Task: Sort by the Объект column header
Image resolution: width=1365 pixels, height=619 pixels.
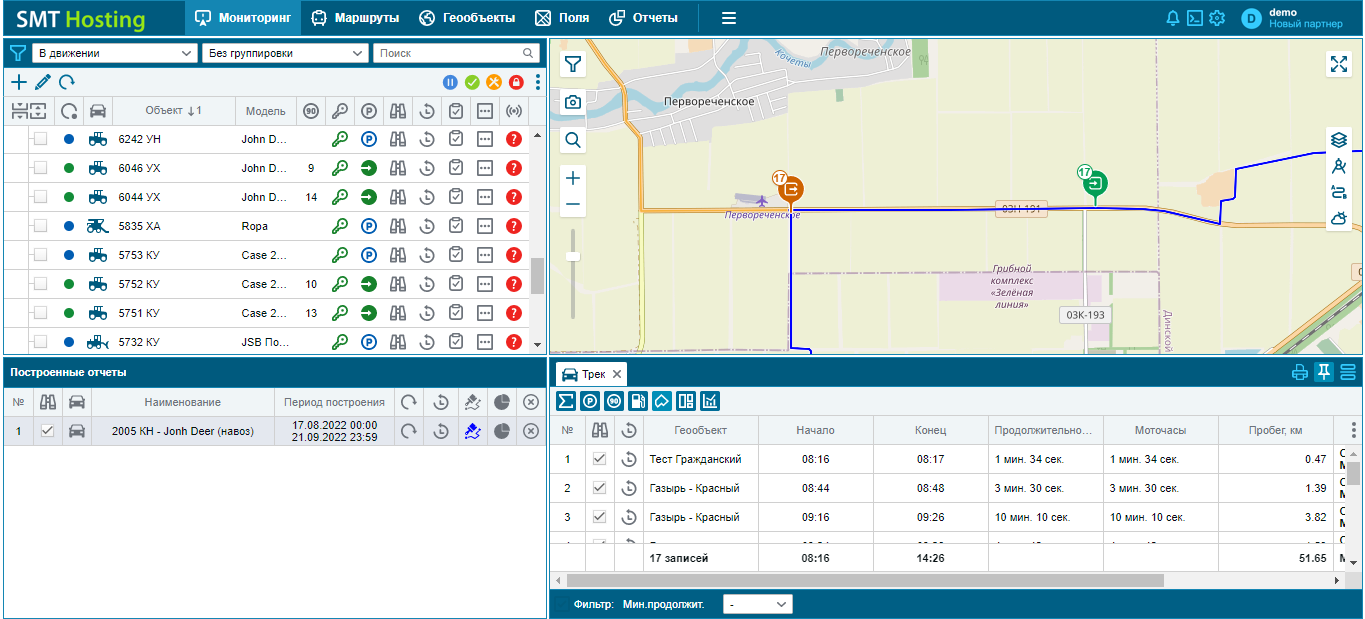Action: pos(173,111)
